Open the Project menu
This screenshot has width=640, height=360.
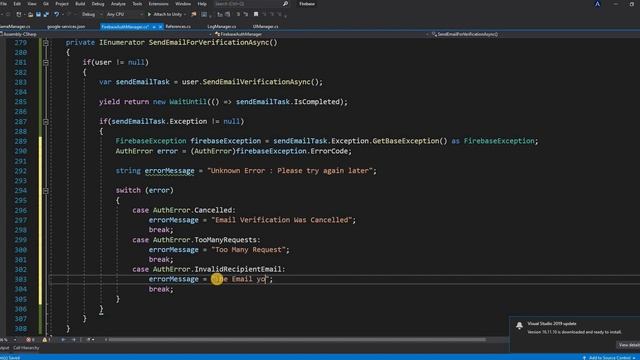point(62,4)
